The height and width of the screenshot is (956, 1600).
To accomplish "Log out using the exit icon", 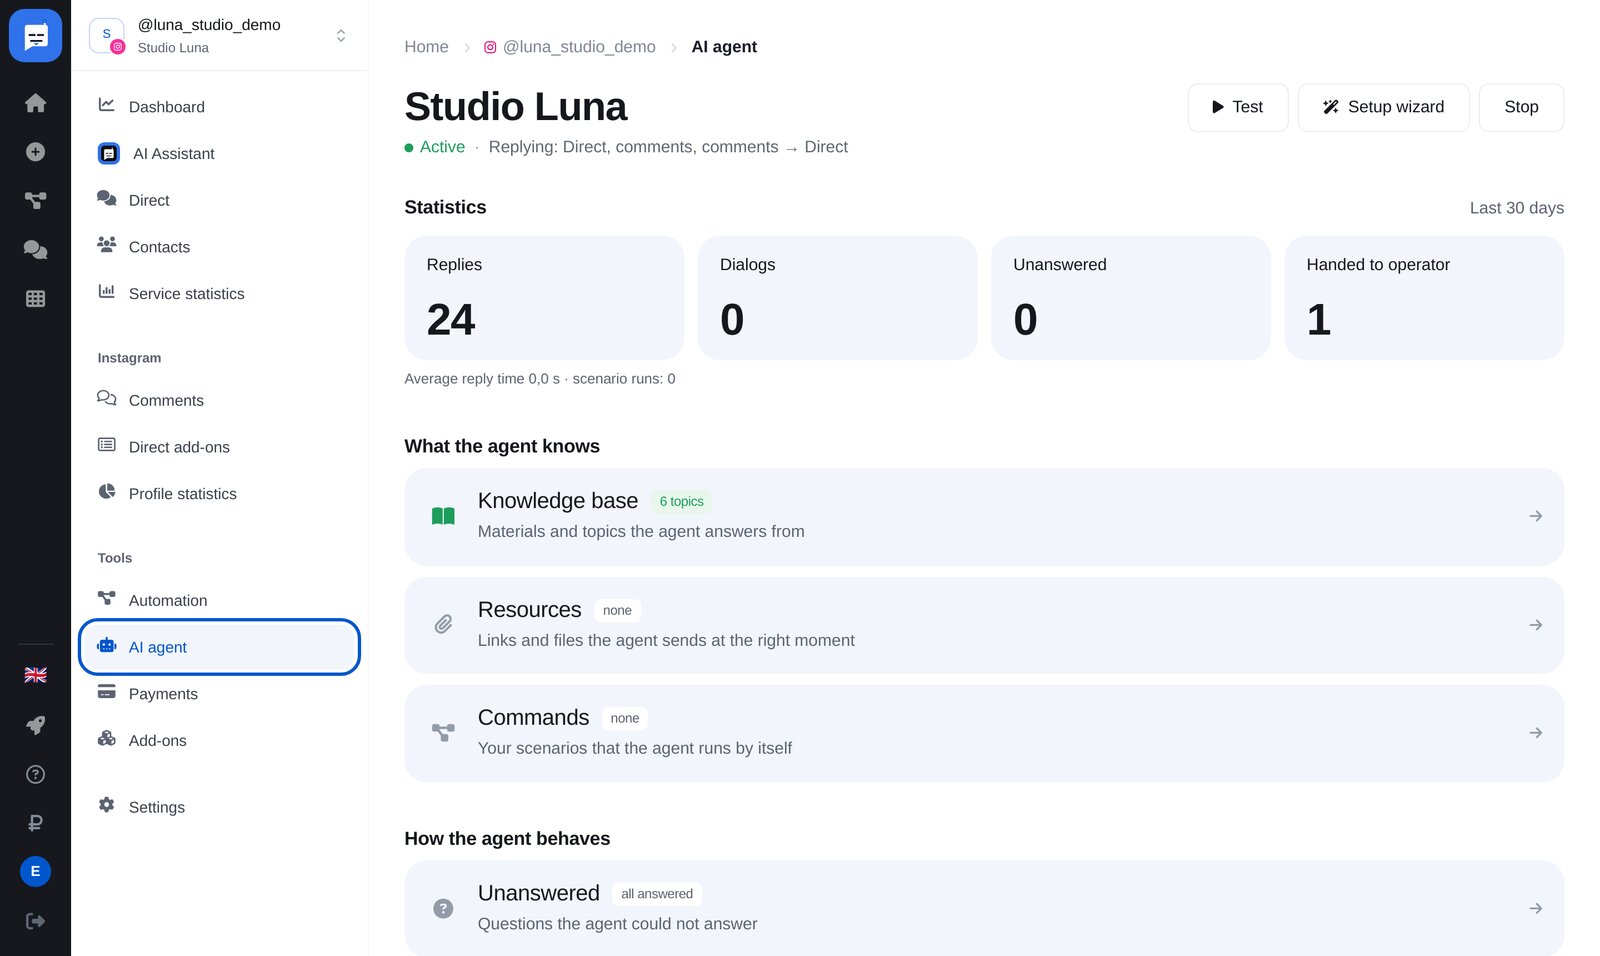I will point(35,921).
